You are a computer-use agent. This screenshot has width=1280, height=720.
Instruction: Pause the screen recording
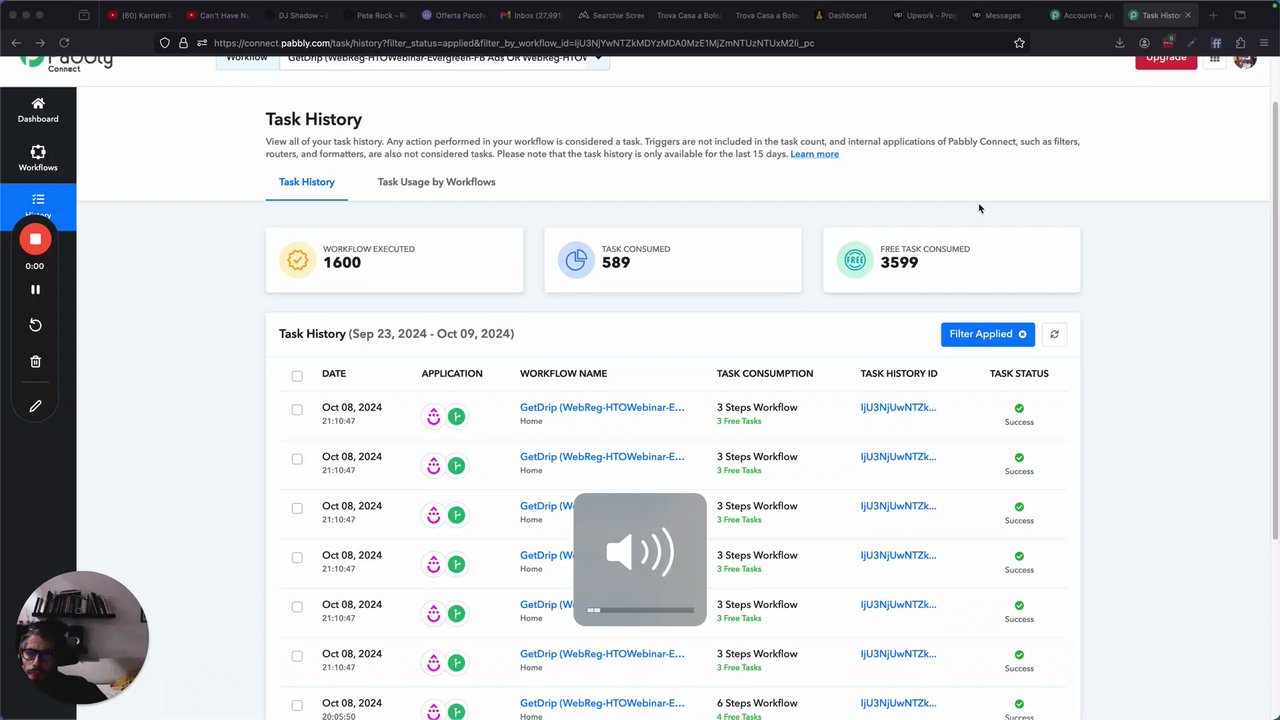pyautogui.click(x=35, y=289)
